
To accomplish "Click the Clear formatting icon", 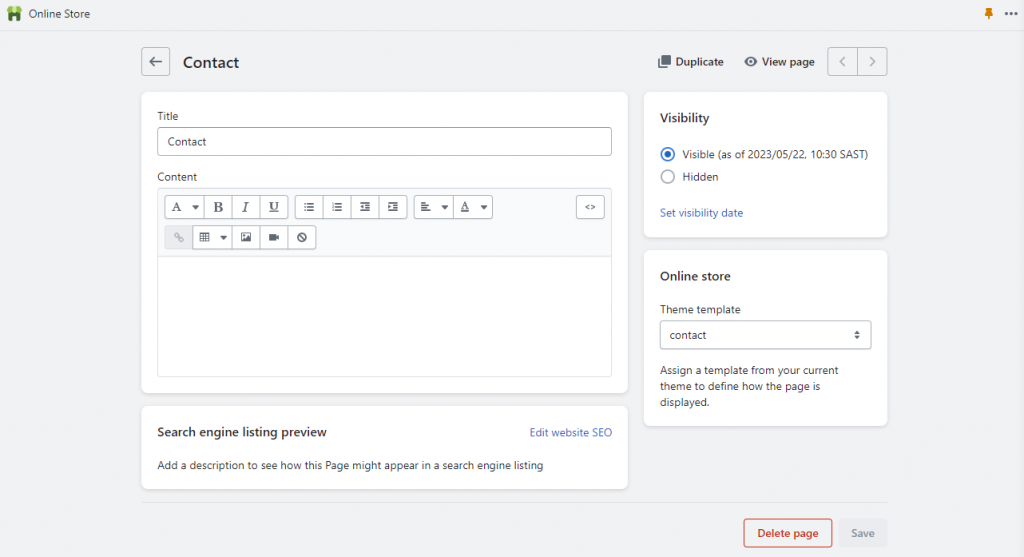I will (x=302, y=238).
